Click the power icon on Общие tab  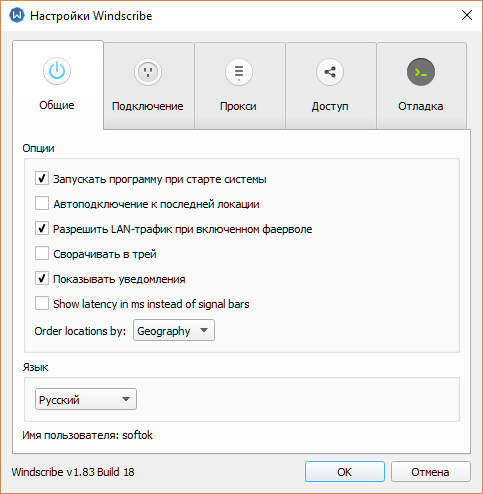(57, 71)
